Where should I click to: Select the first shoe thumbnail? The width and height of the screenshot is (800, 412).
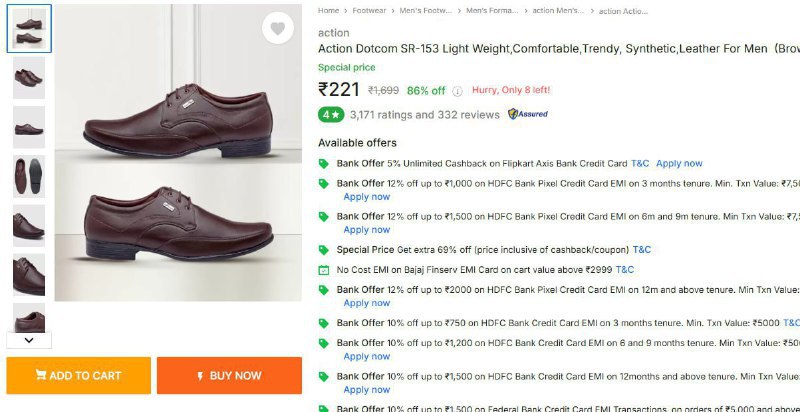coord(28,29)
